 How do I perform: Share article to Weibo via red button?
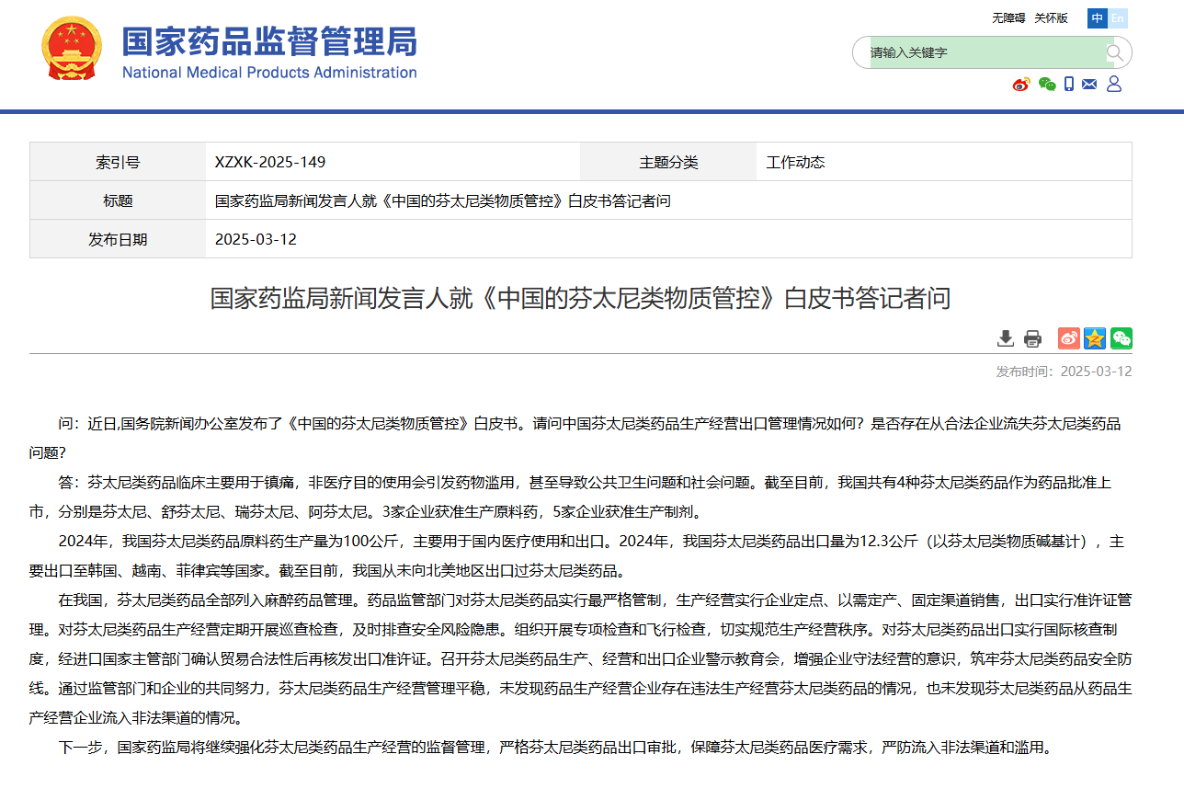1069,338
